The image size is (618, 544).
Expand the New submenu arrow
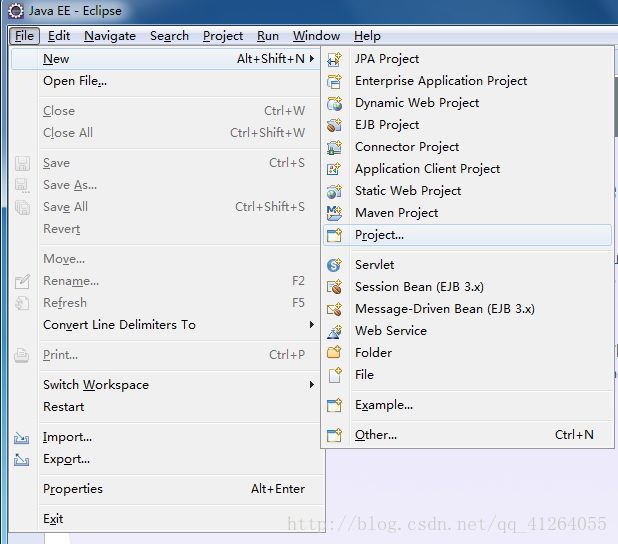click(312, 59)
